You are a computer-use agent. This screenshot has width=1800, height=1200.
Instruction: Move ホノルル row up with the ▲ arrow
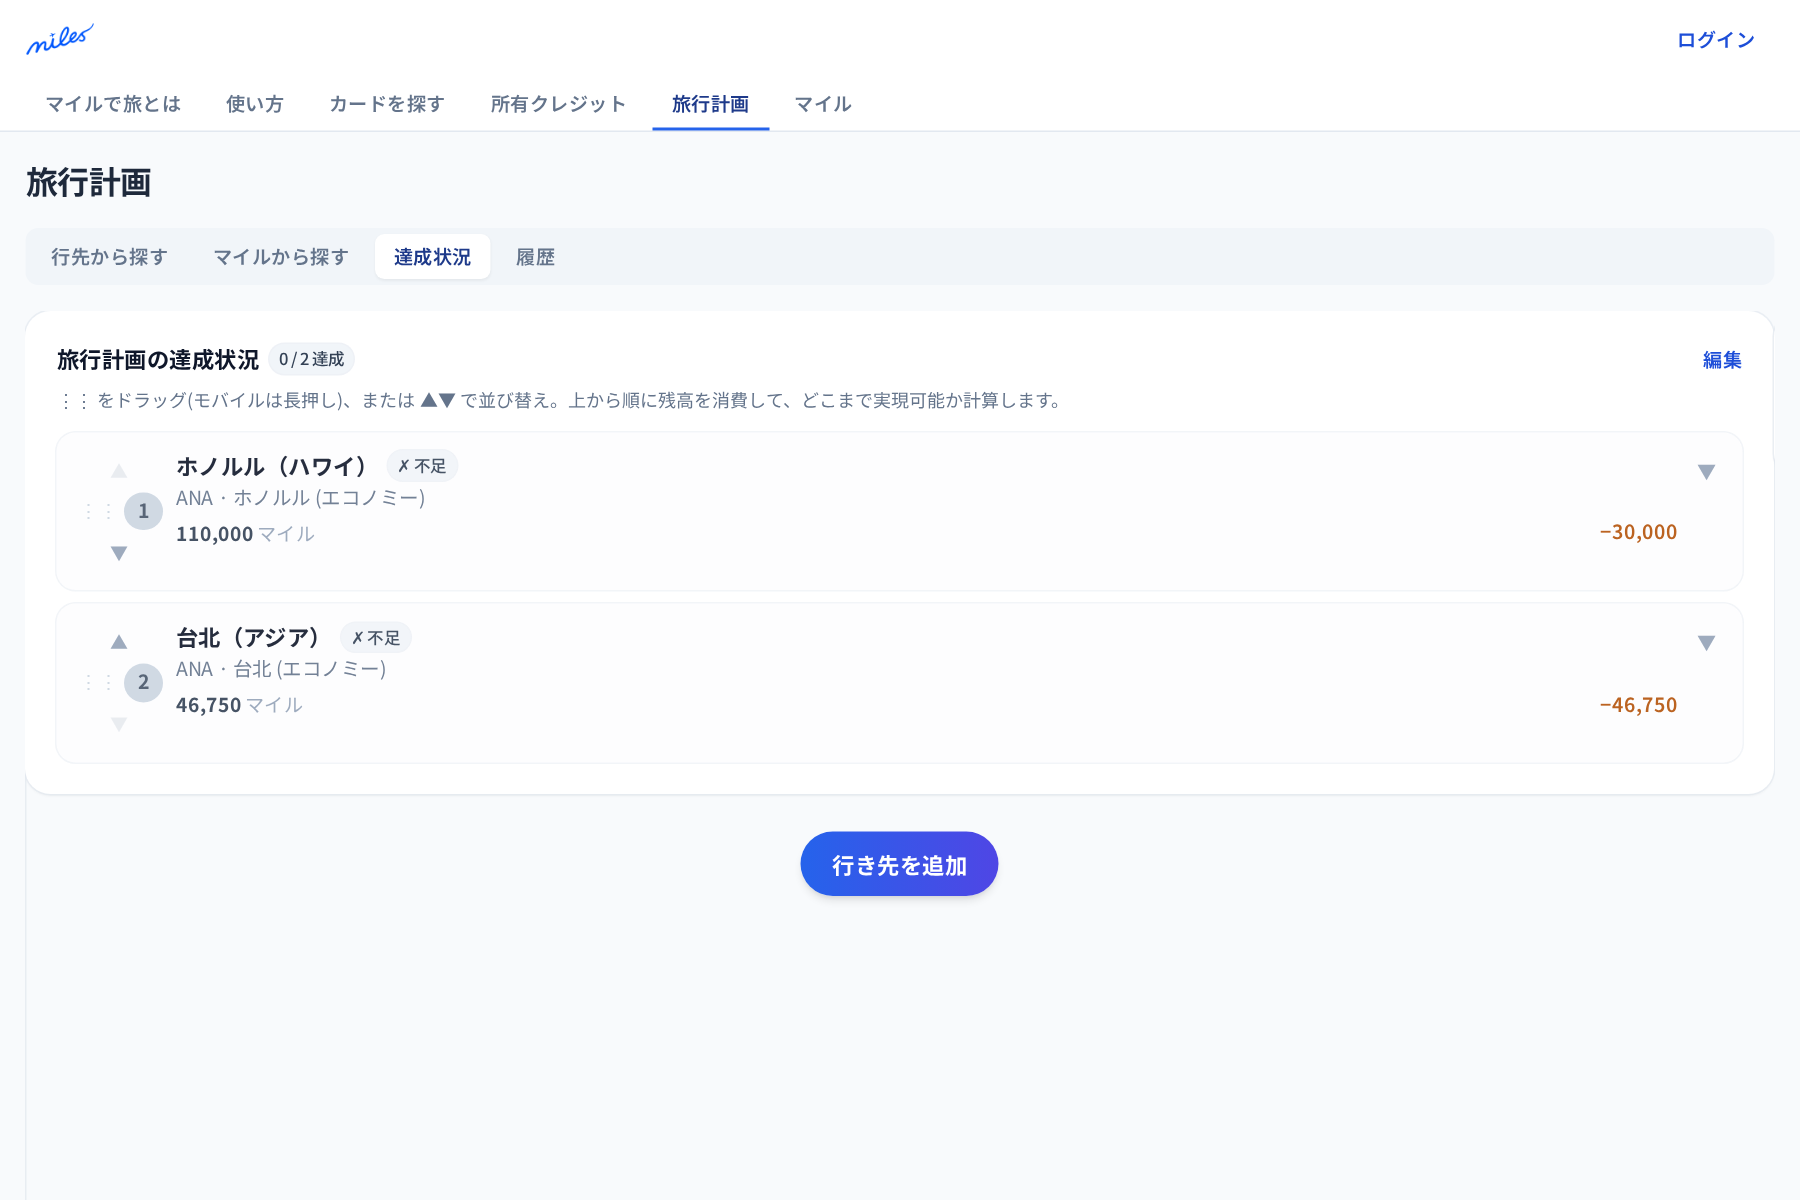point(119,471)
